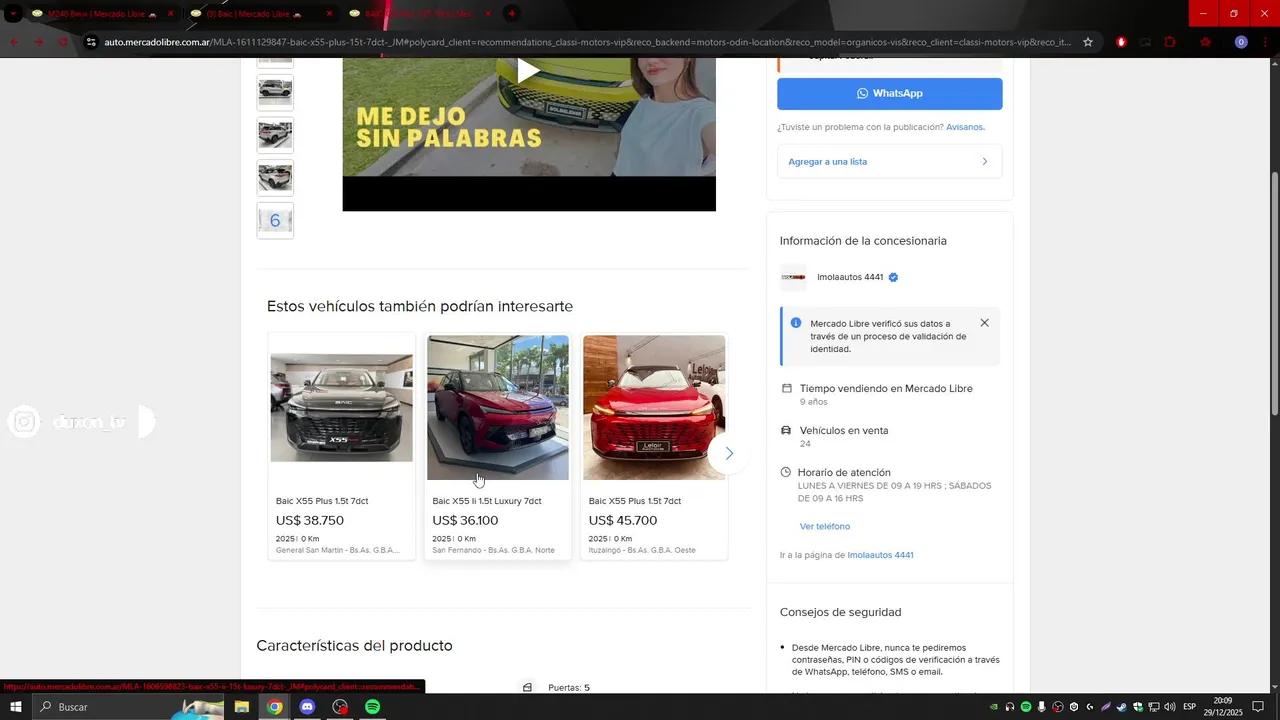Open the Windows Start menu
1280x720 pixels.
pyautogui.click(x=15, y=707)
